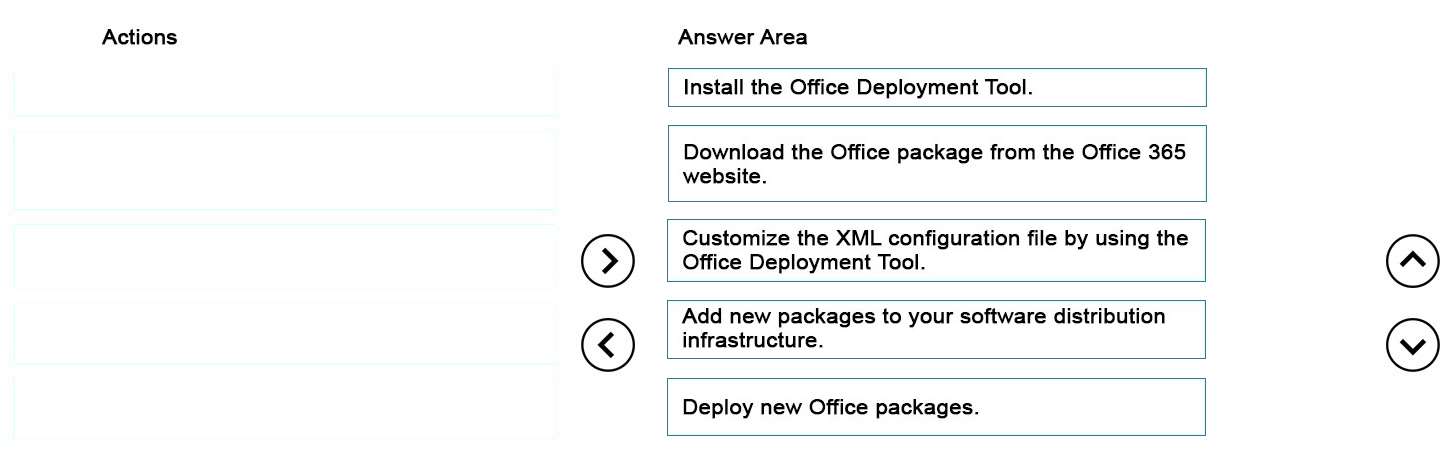This screenshot has height=462, width=1448.
Task: Select 'Install the Office Deployment Tool' step
Action: 937,87
